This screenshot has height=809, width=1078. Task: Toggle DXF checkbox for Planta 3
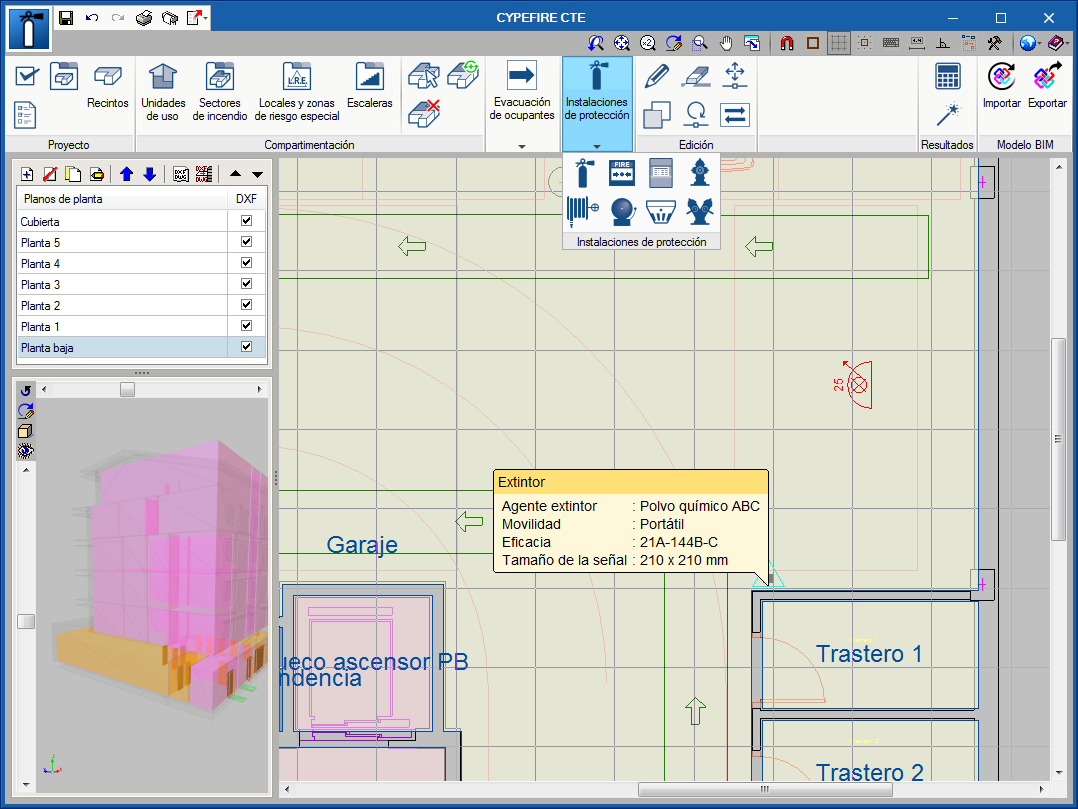coord(246,285)
